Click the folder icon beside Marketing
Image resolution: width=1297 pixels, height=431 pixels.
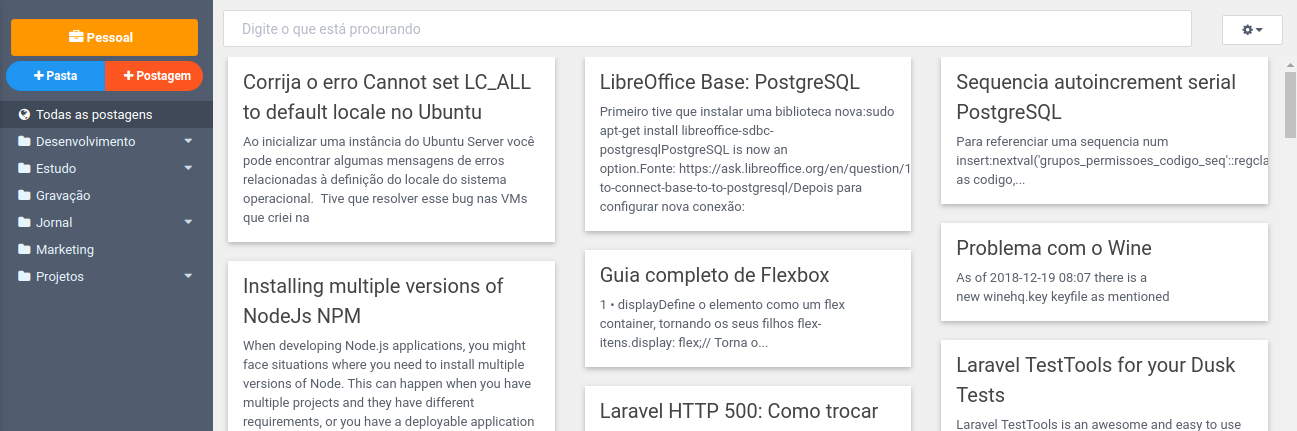tap(24, 249)
